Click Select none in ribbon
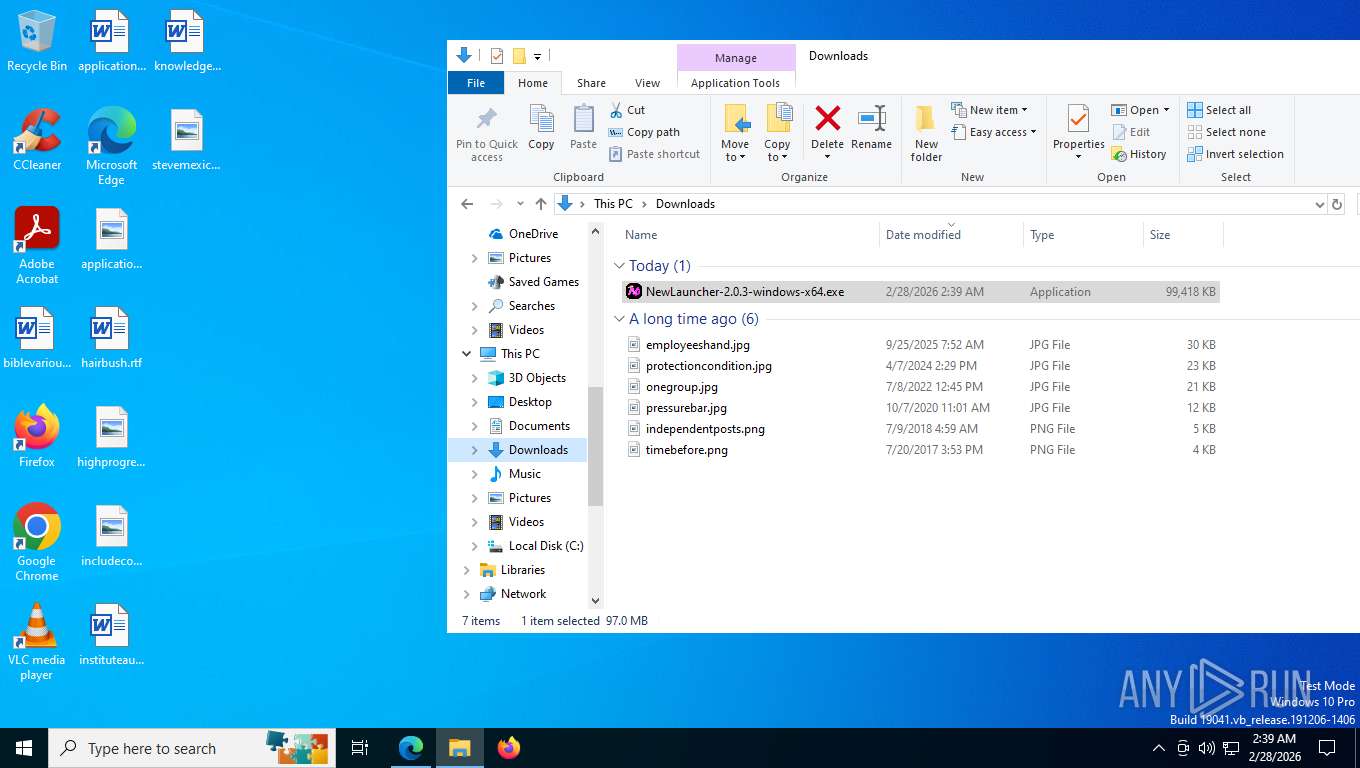Viewport: 1360px width, 768px height. pyautogui.click(x=1226, y=132)
